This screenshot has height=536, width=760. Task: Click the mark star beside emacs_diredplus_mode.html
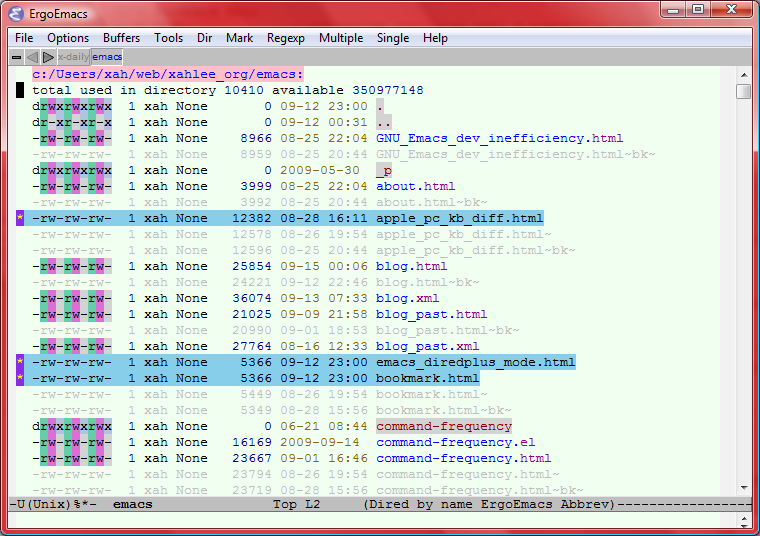[x=20, y=362]
